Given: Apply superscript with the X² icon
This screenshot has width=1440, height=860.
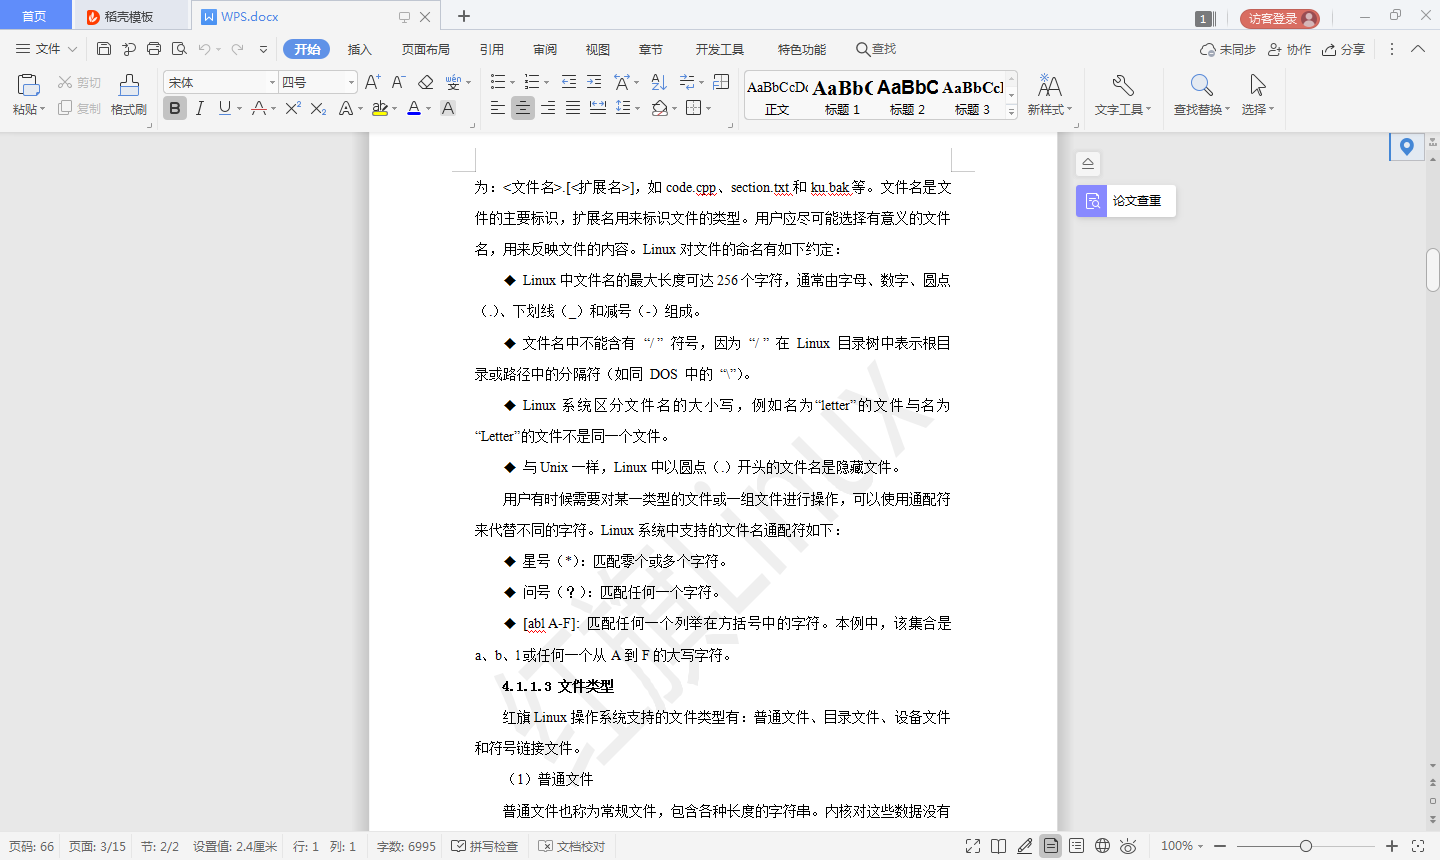Looking at the screenshot, I should [x=293, y=108].
